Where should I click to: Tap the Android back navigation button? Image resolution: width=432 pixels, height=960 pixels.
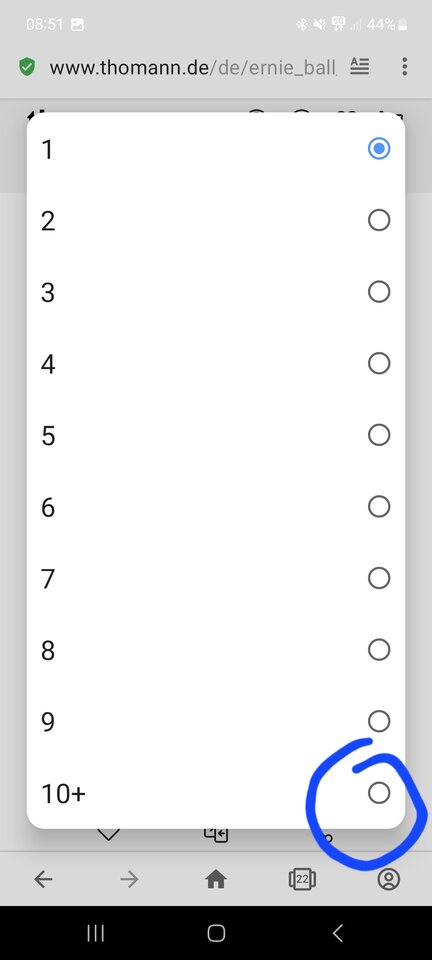pyautogui.click(x=337, y=933)
